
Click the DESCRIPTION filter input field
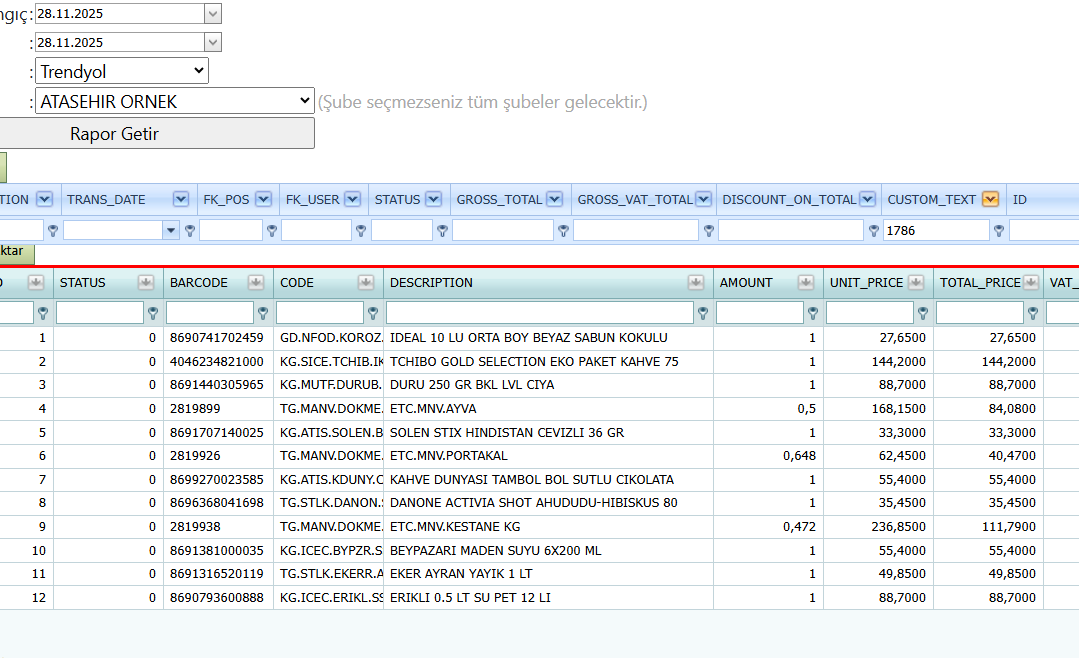[x=540, y=313]
